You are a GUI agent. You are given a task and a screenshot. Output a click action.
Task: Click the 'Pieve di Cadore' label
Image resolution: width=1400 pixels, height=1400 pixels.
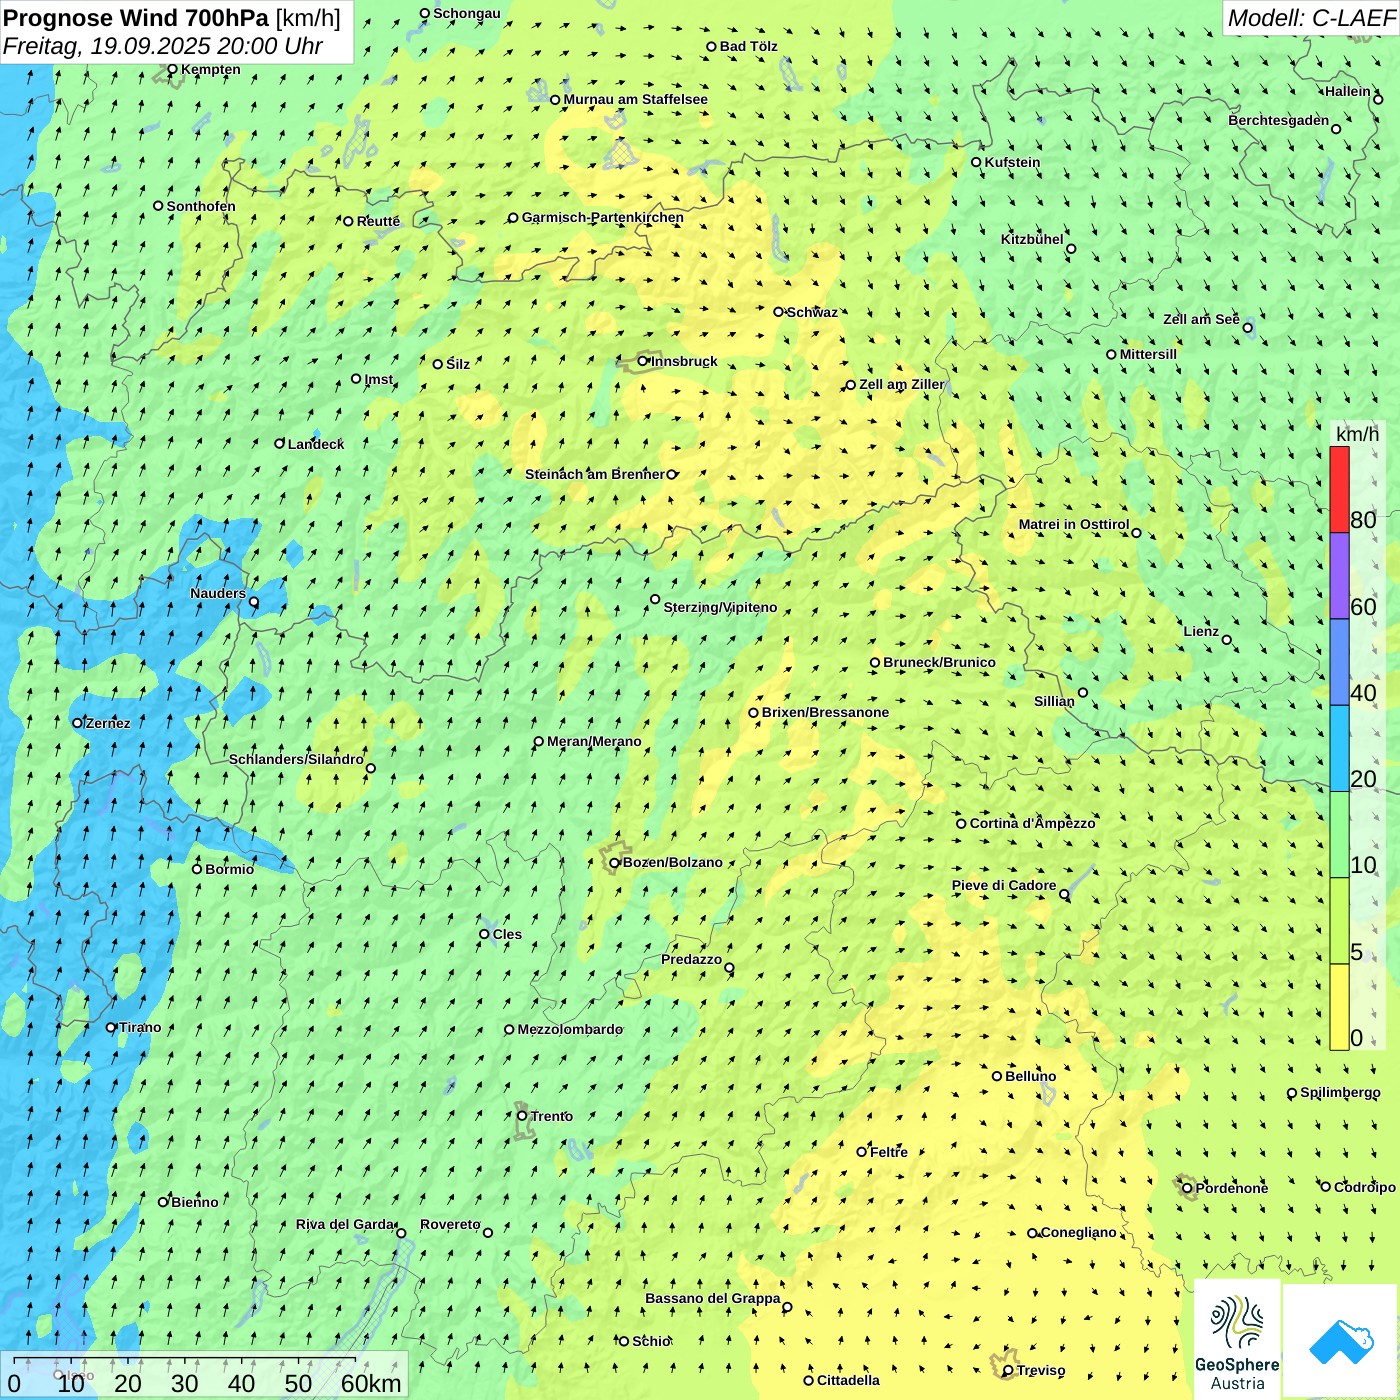[x=1004, y=885]
